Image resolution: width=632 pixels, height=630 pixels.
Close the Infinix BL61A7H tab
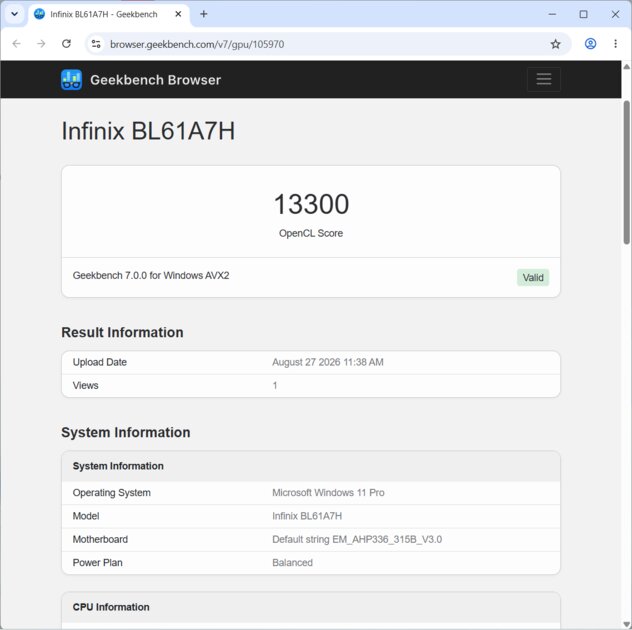[x=178, y=14]
